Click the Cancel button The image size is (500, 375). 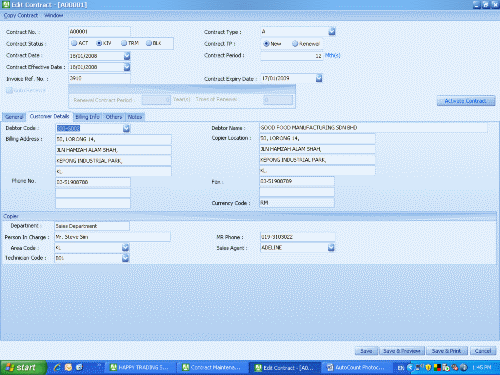483,351
